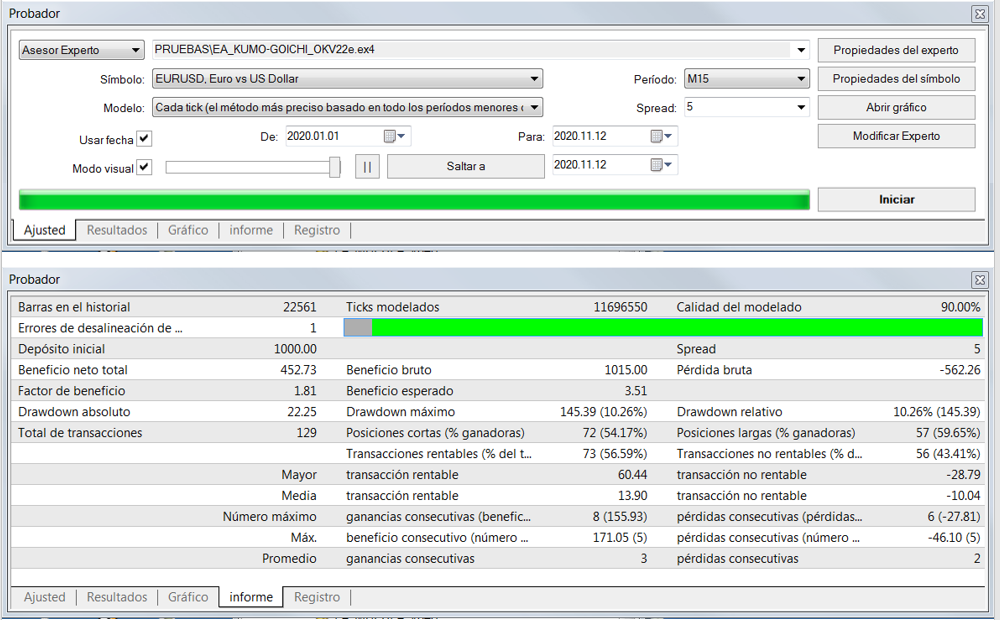Open the Ajusted tab in lower panel
This screenshot has height=620, width=1000.
coord(45,597)
